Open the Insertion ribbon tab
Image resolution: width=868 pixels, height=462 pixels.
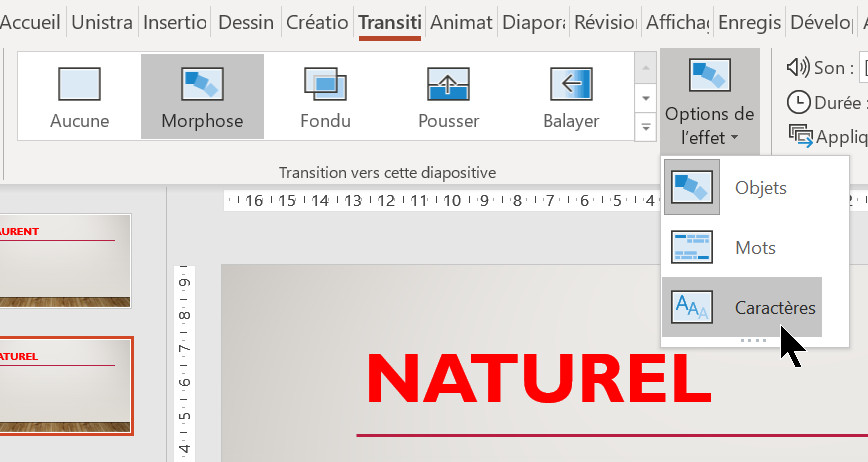pyautogui.click(x=175, y=22)
